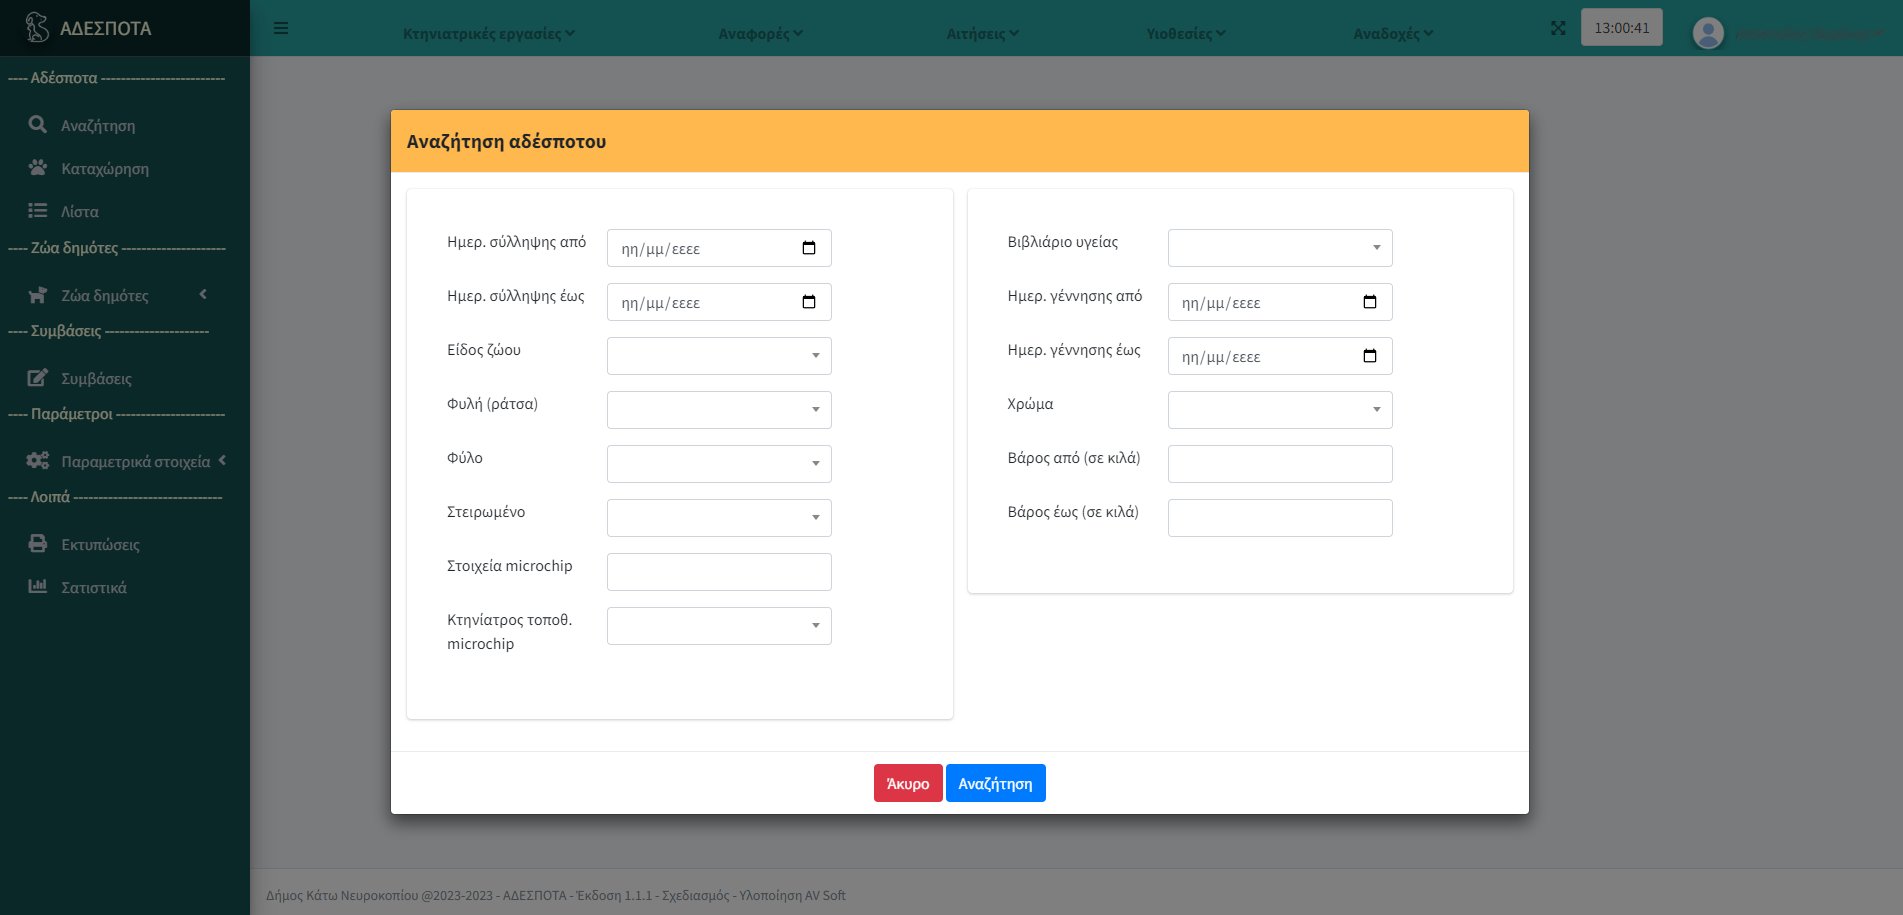Open the Χρώμα dropdown
The width and height of the screenshot is (1903, 915).
(x=1280, y=410)
